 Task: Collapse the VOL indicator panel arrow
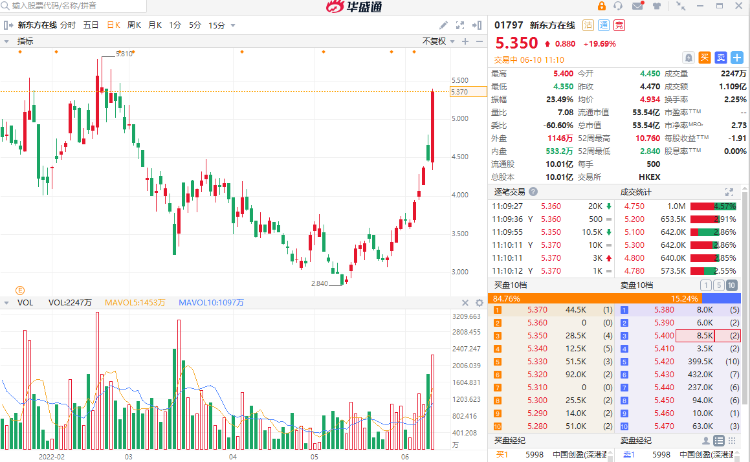[6, 303]
